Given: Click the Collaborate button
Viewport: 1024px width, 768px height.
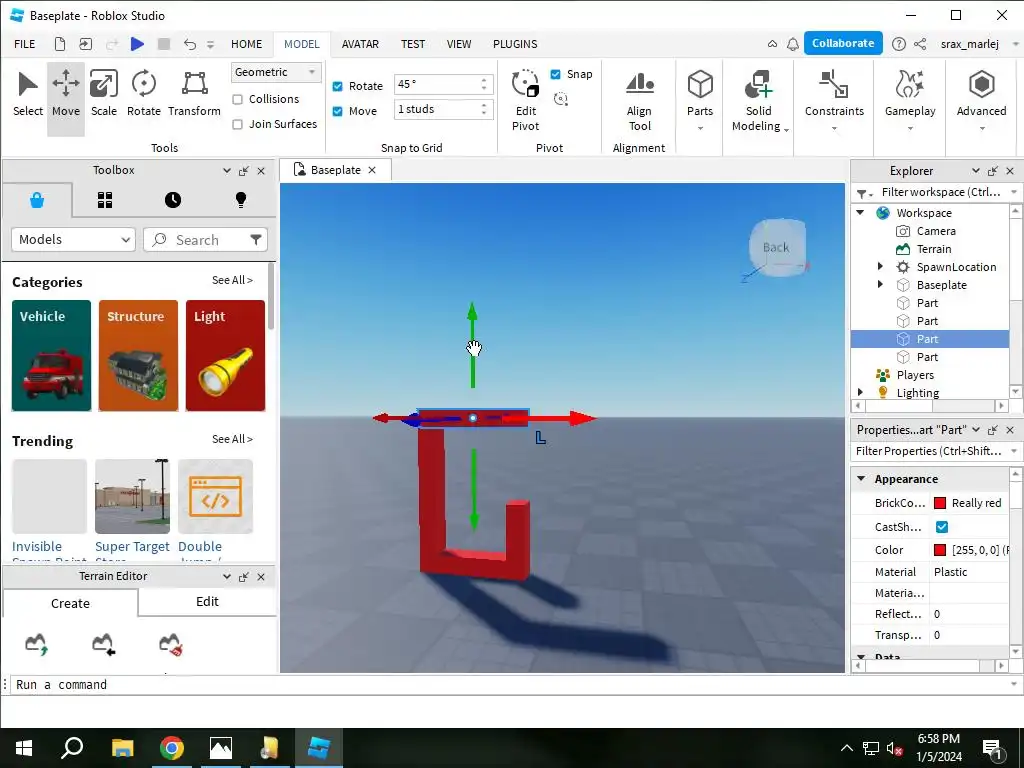Looking at the screenshot, I should [843, 43].
